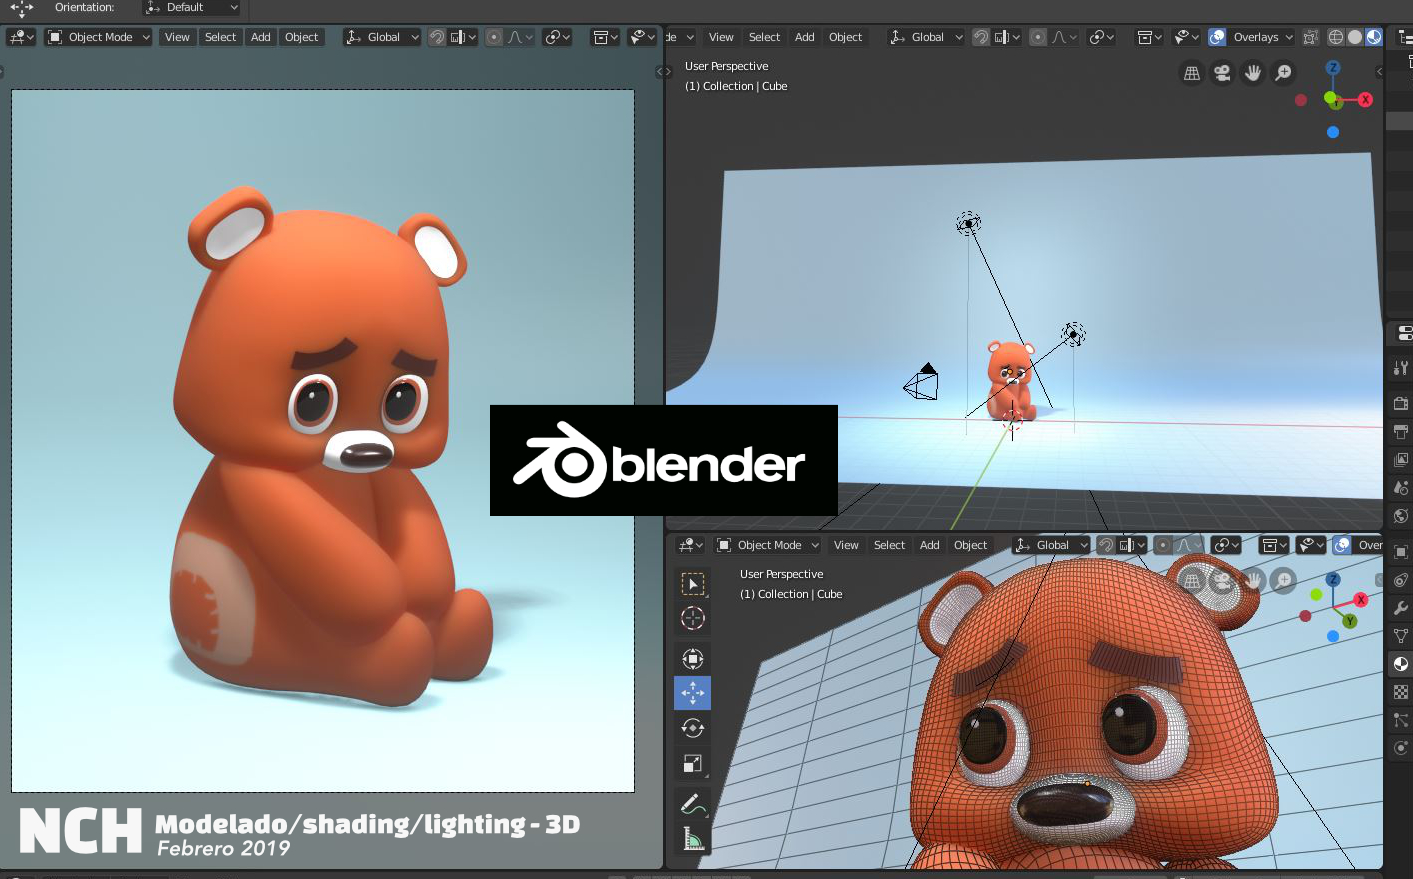
Task: Select the Measure ruler tool
Action: [x=693, y=838]
